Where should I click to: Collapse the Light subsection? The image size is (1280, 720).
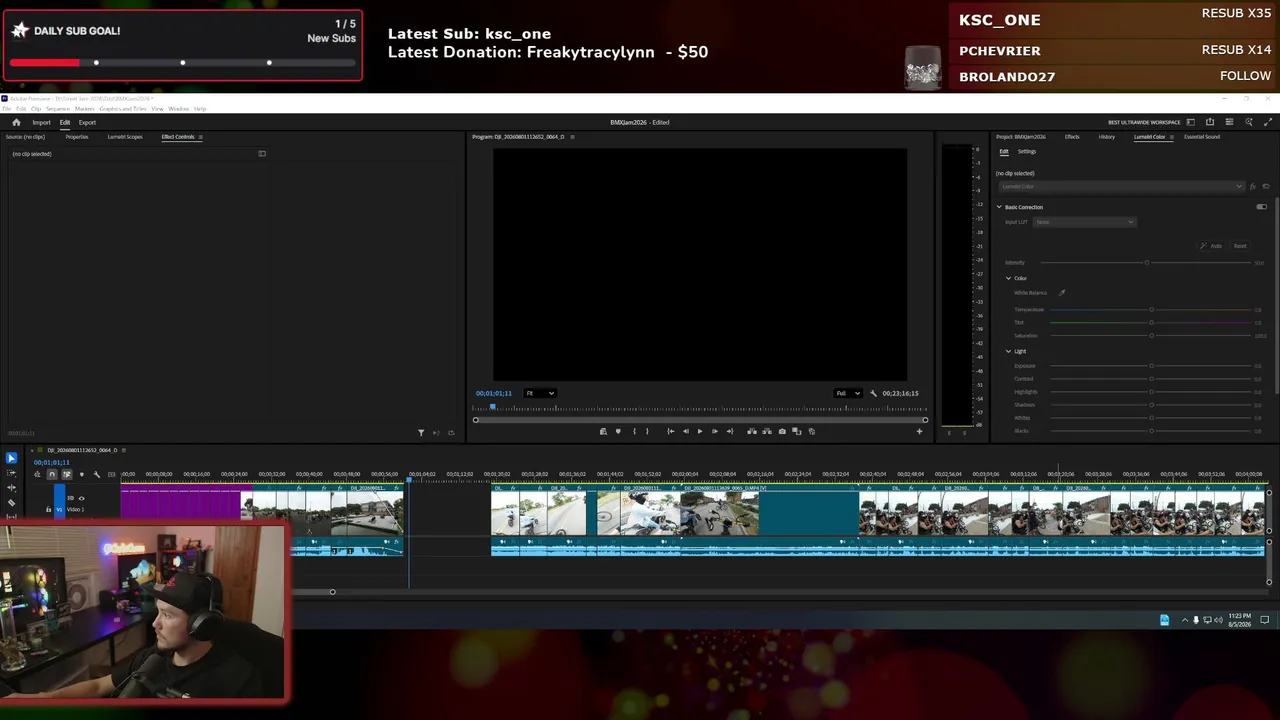tap(1008, 351)
